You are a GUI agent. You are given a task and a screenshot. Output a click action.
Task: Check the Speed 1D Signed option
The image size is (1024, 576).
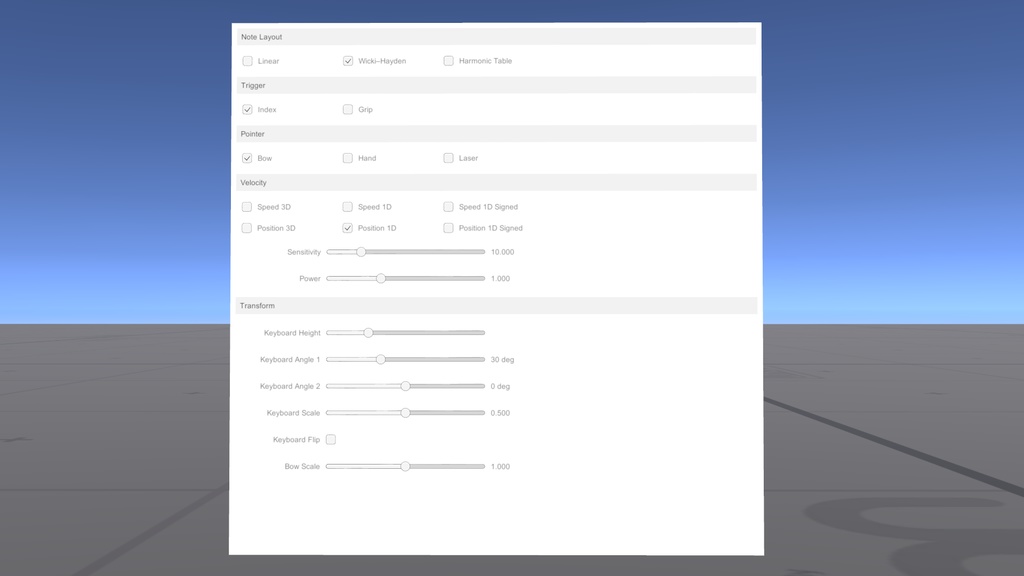click(448, 207)
